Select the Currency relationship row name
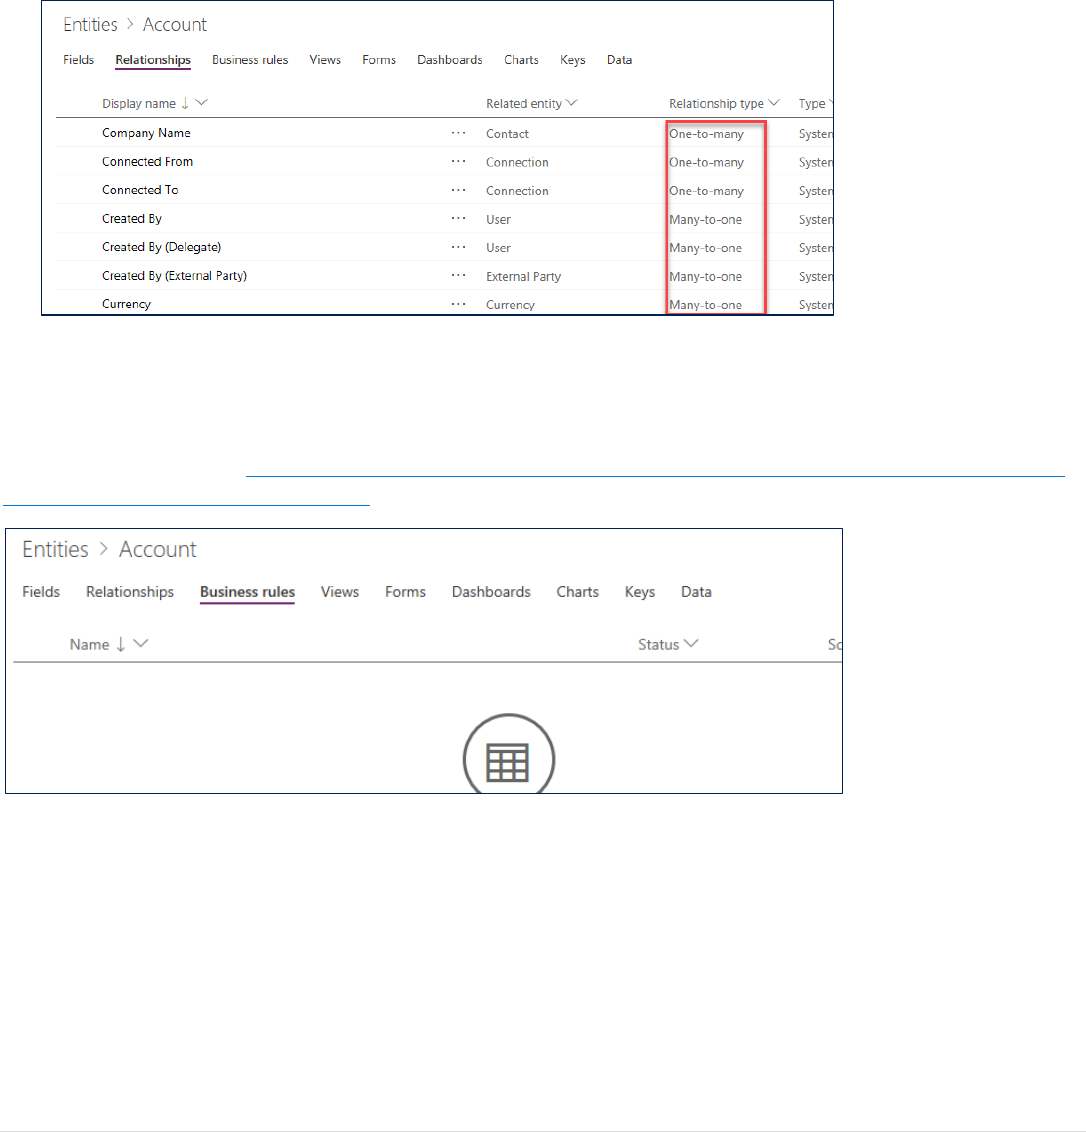 [x=126, y=304]
